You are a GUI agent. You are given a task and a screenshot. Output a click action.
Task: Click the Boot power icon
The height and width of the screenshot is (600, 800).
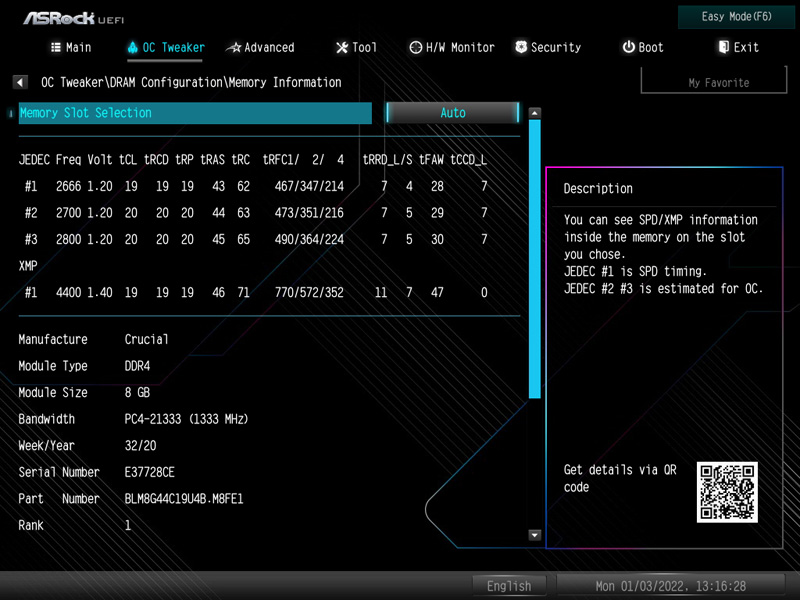pos(629,47)
